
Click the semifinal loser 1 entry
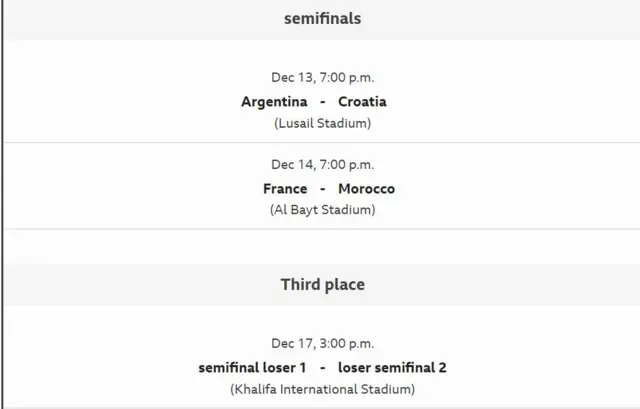click(252, 367)
